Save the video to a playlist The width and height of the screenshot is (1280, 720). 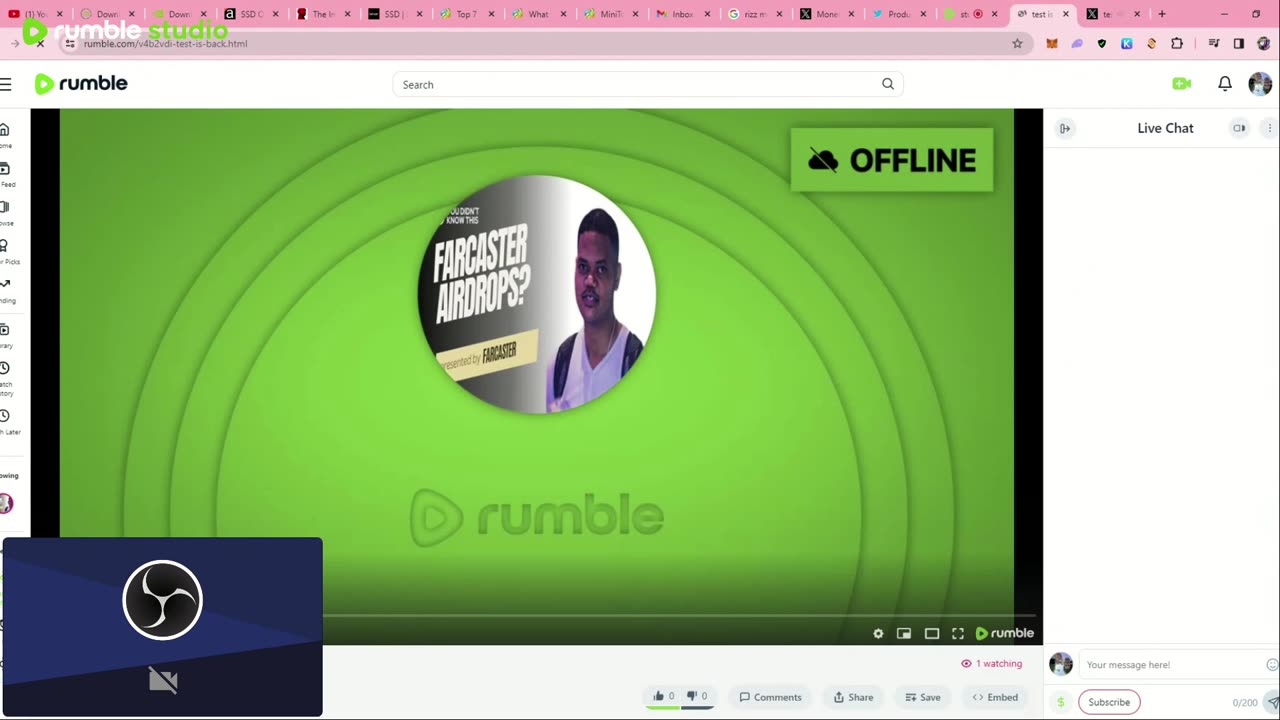coord(922,697)
